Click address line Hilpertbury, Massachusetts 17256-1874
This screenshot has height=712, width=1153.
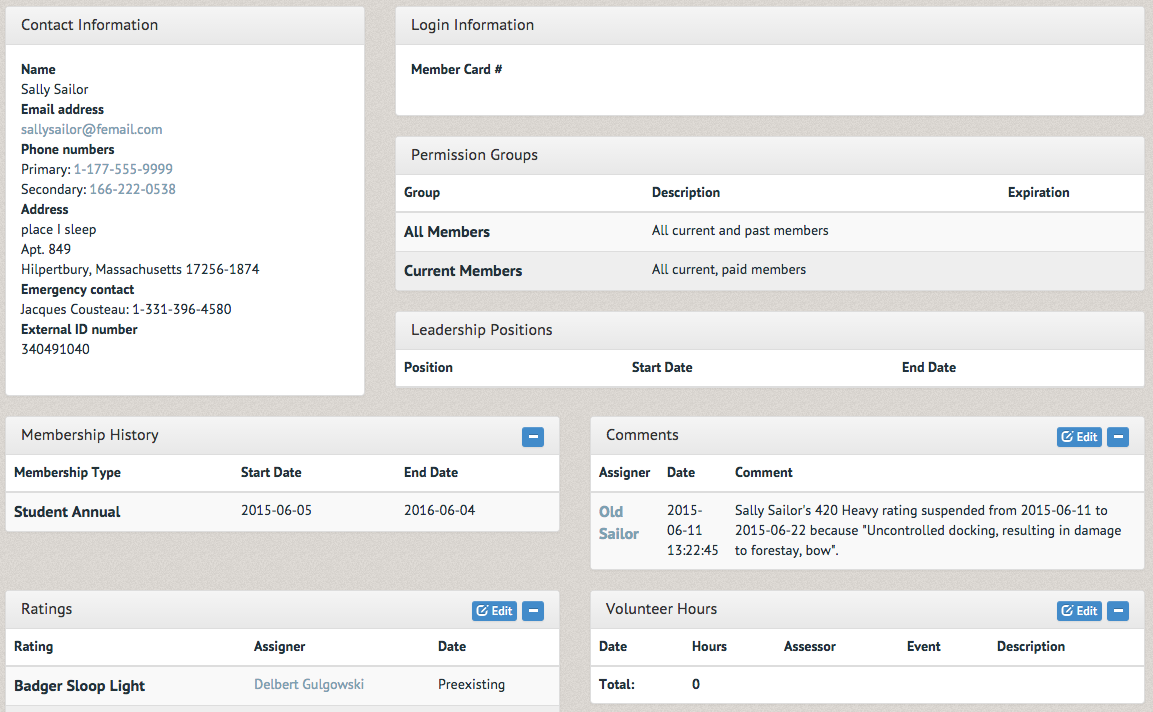(140, 270)
